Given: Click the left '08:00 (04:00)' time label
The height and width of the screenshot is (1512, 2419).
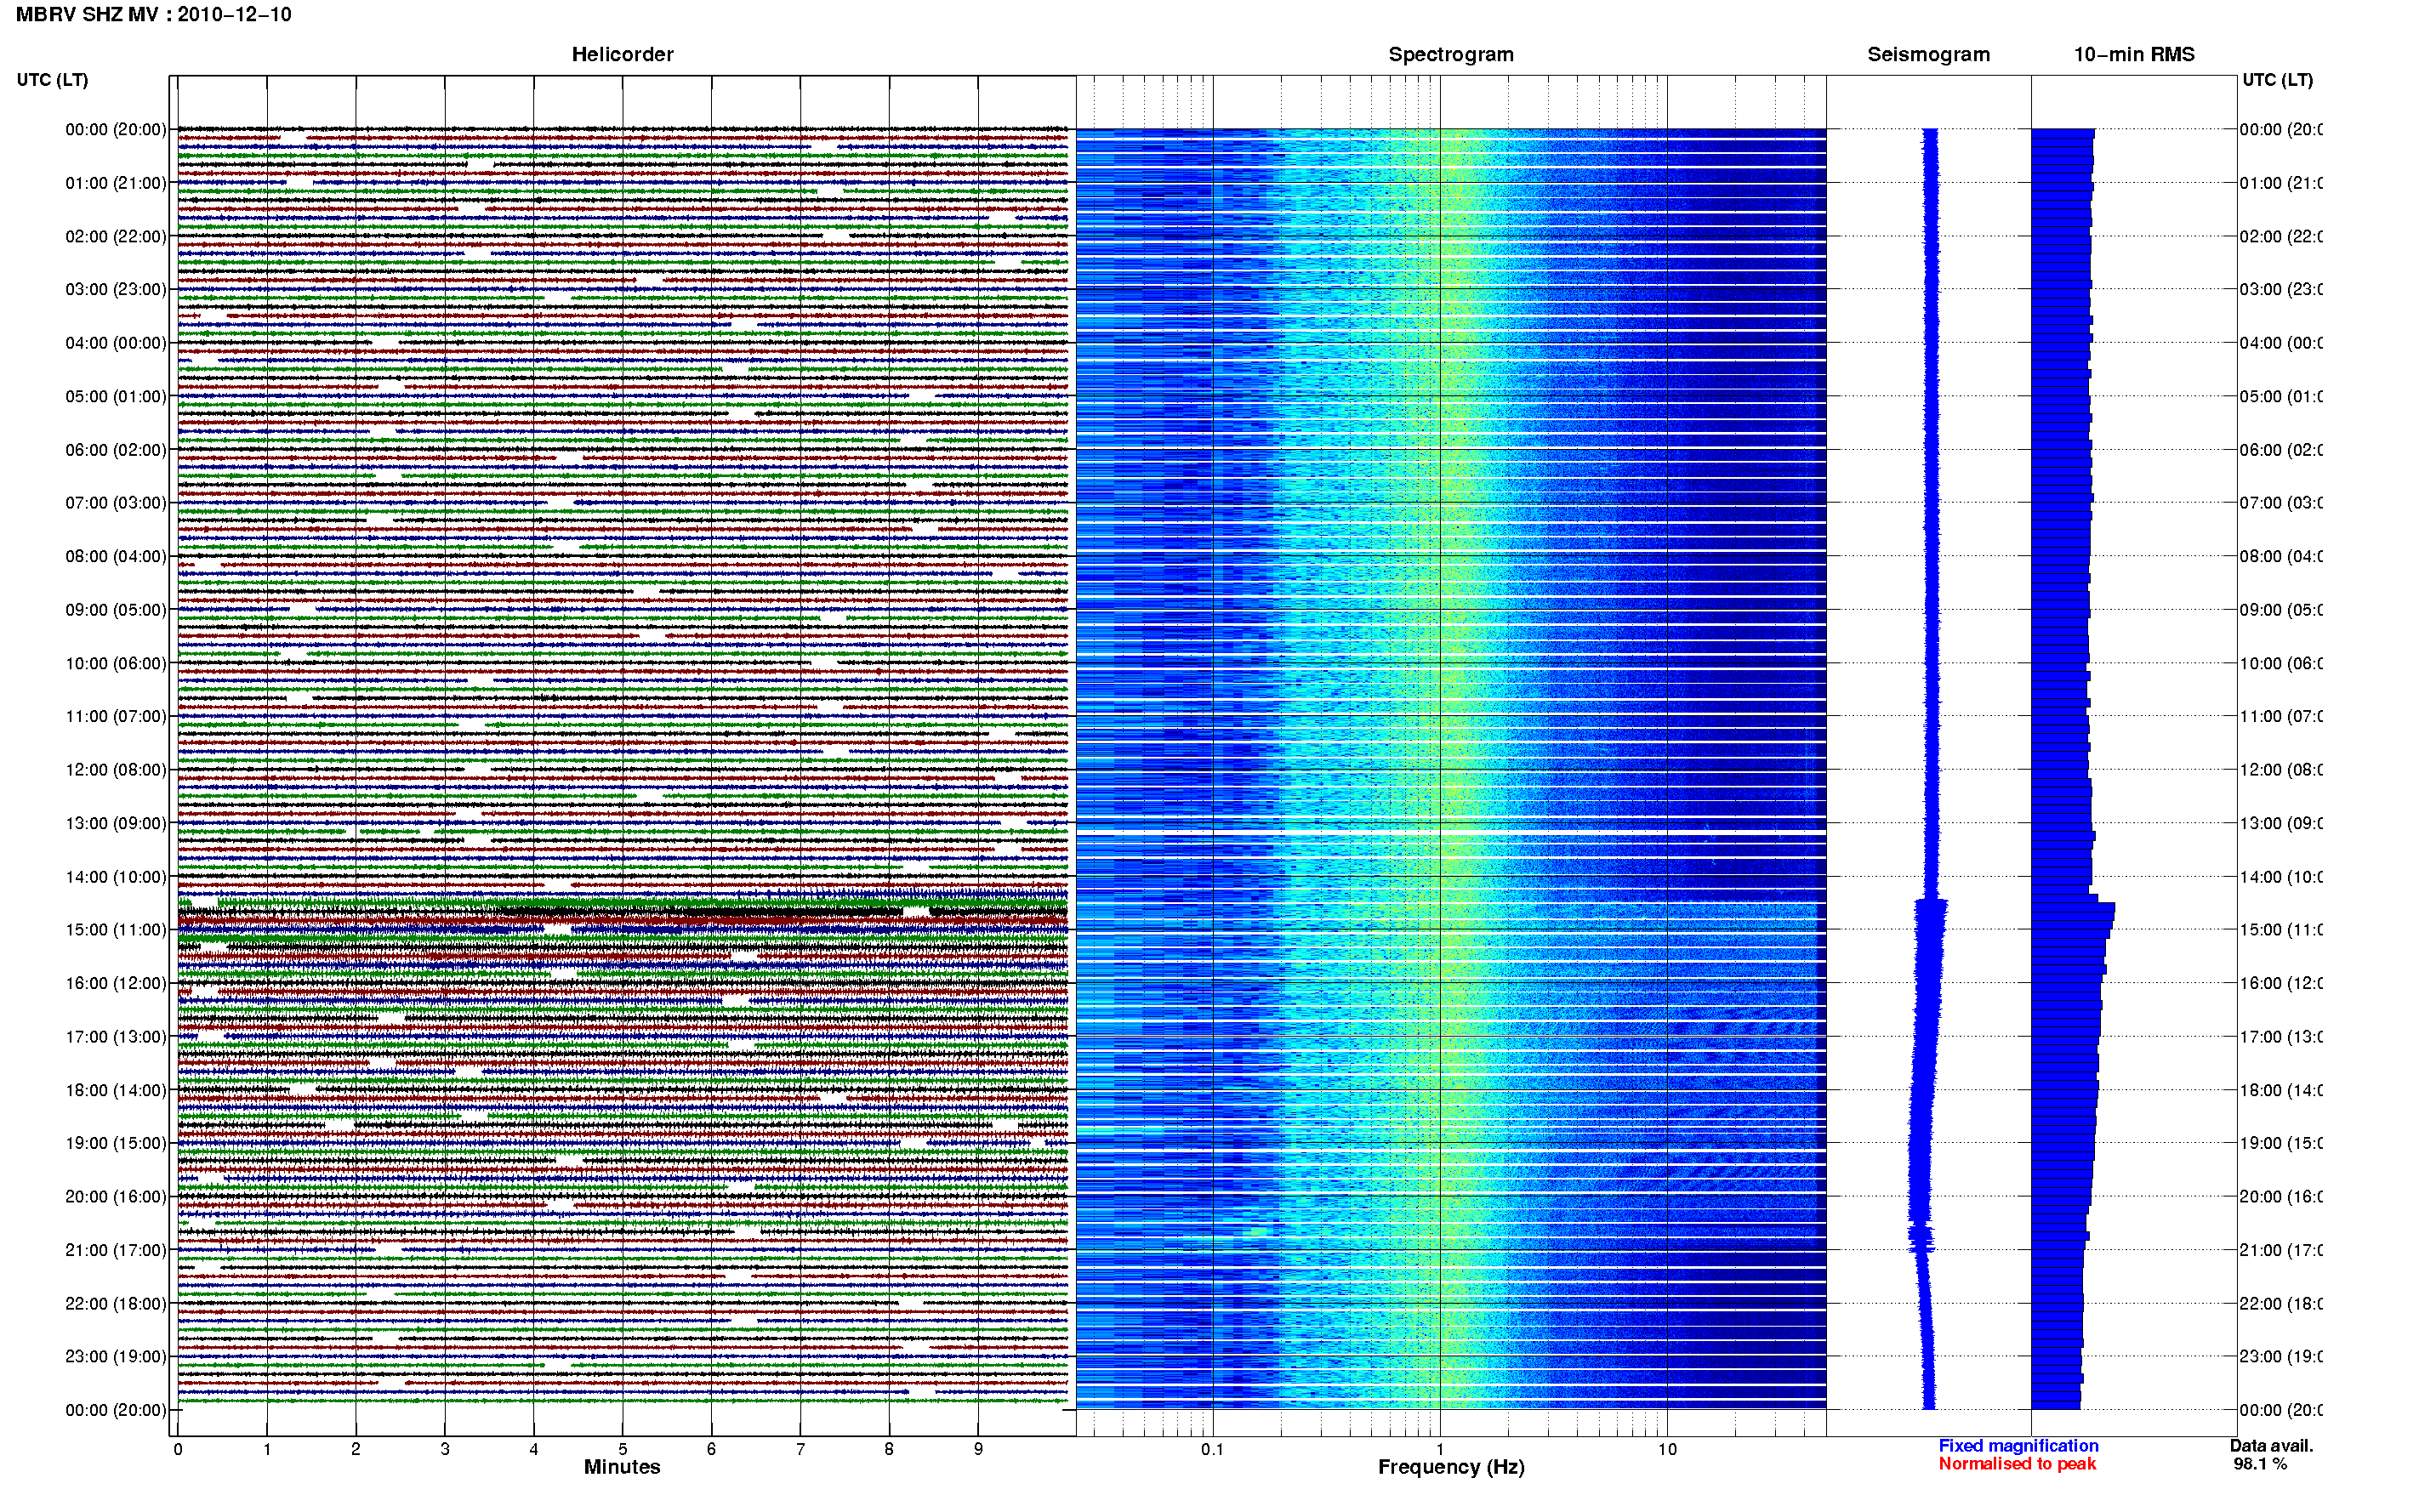Looking at the screenshot, I should 116,556.
